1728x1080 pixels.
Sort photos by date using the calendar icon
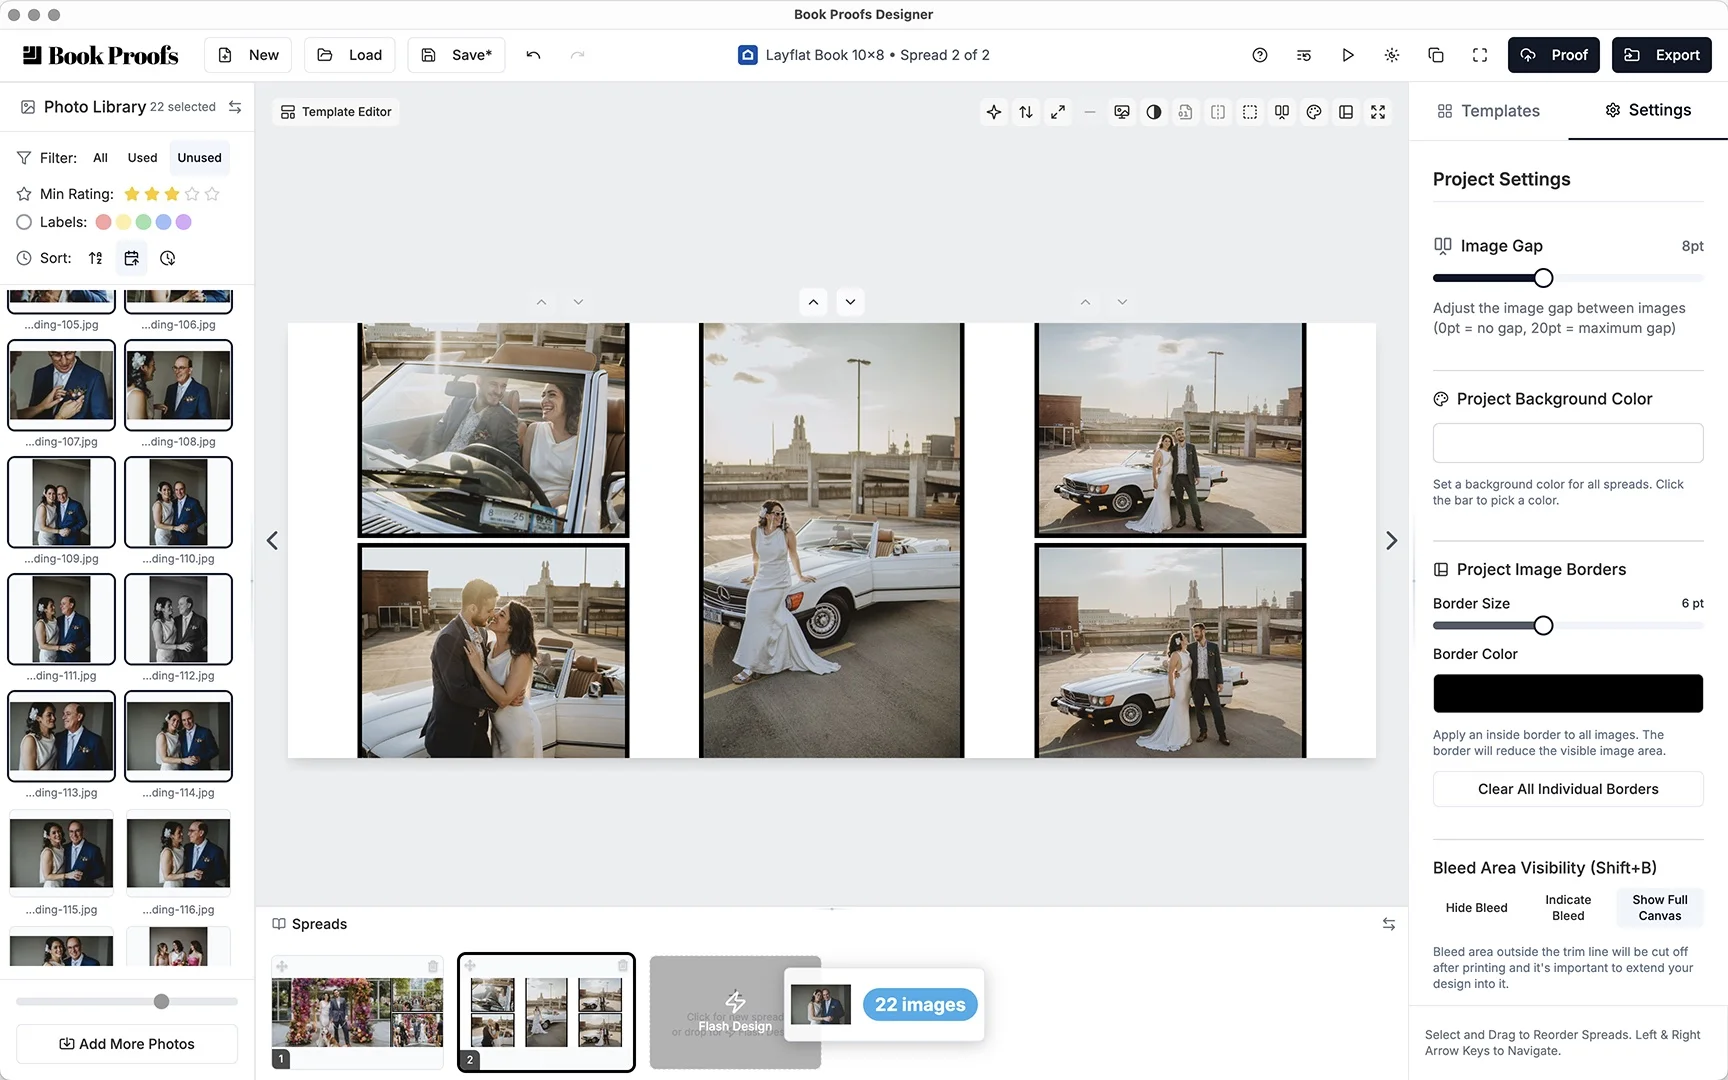tap(131, 258)
